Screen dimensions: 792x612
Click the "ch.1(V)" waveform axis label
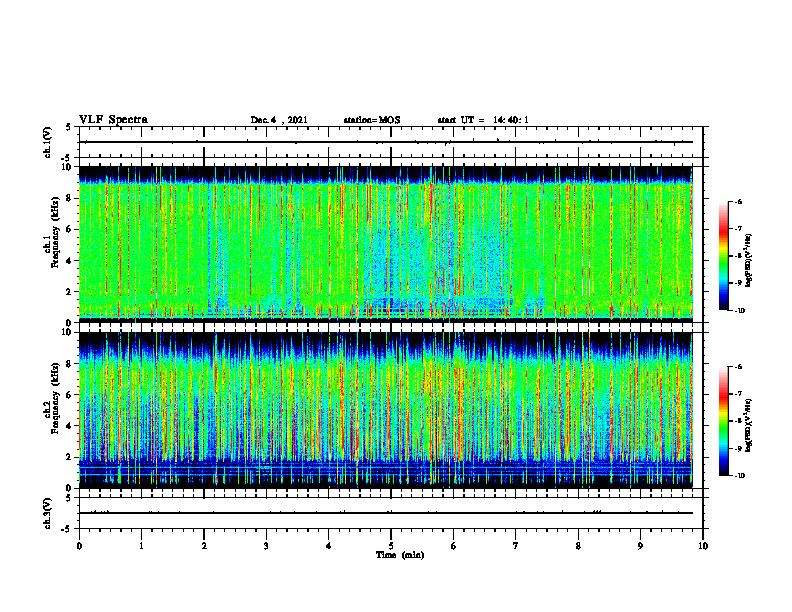(48, 142)
